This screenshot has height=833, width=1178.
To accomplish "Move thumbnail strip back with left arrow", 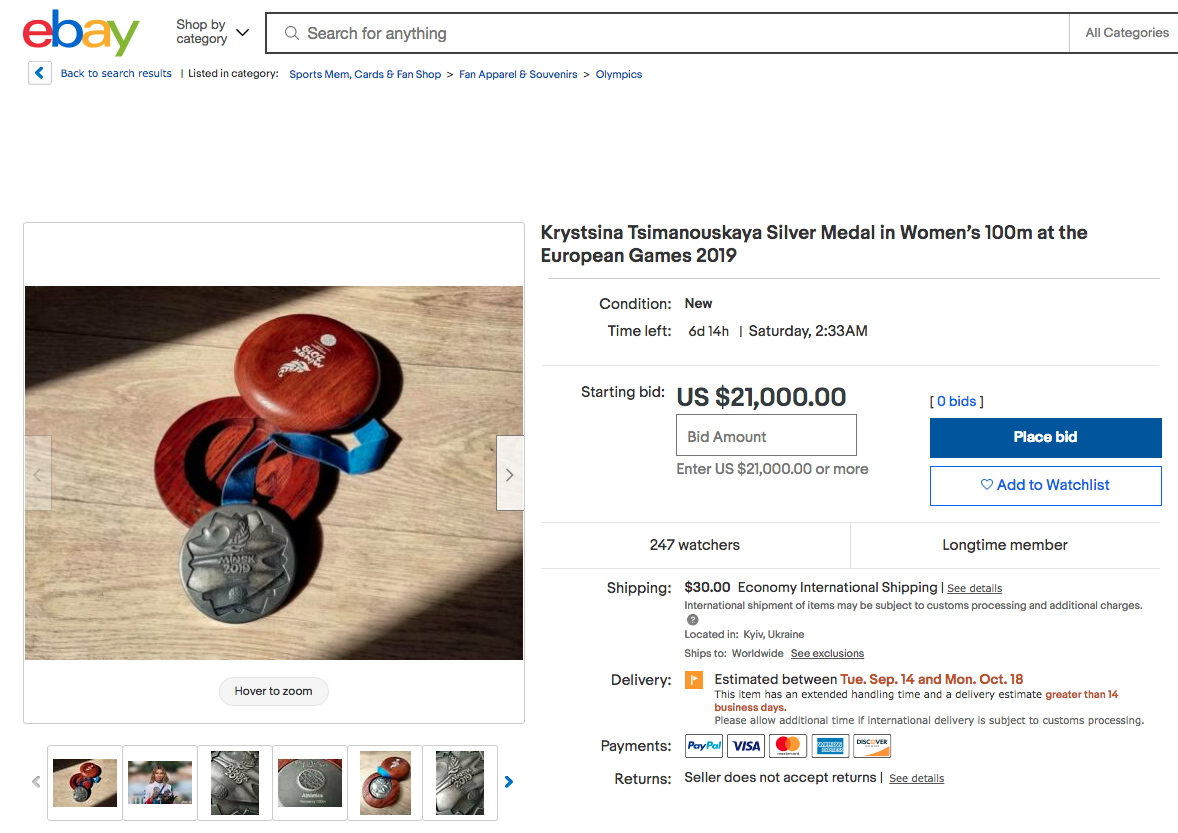I will pyautogui.click(x=36, y=782).
